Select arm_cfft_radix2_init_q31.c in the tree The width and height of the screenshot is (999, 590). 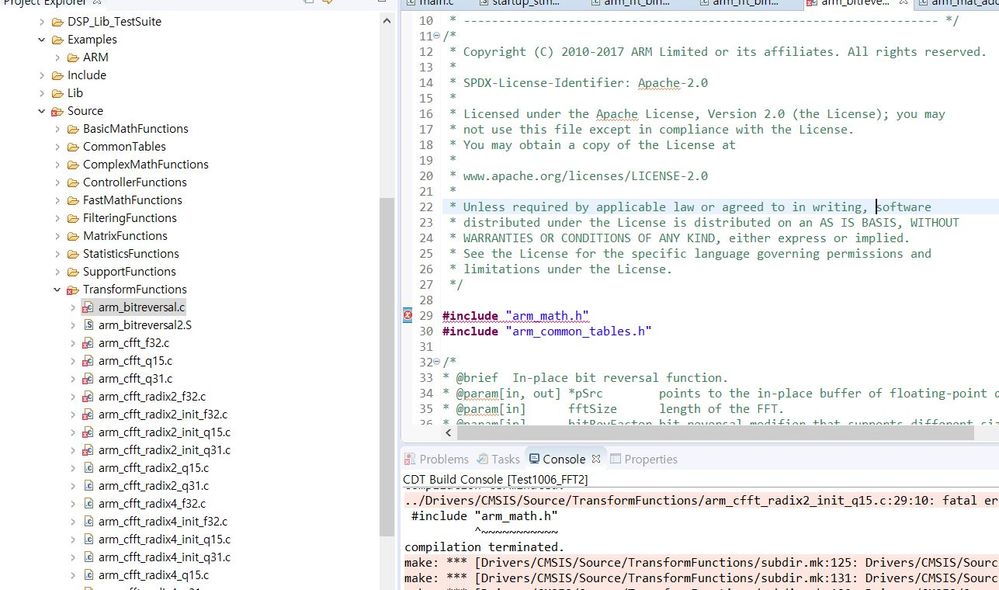pyautogui.click(x=164, y=450)
